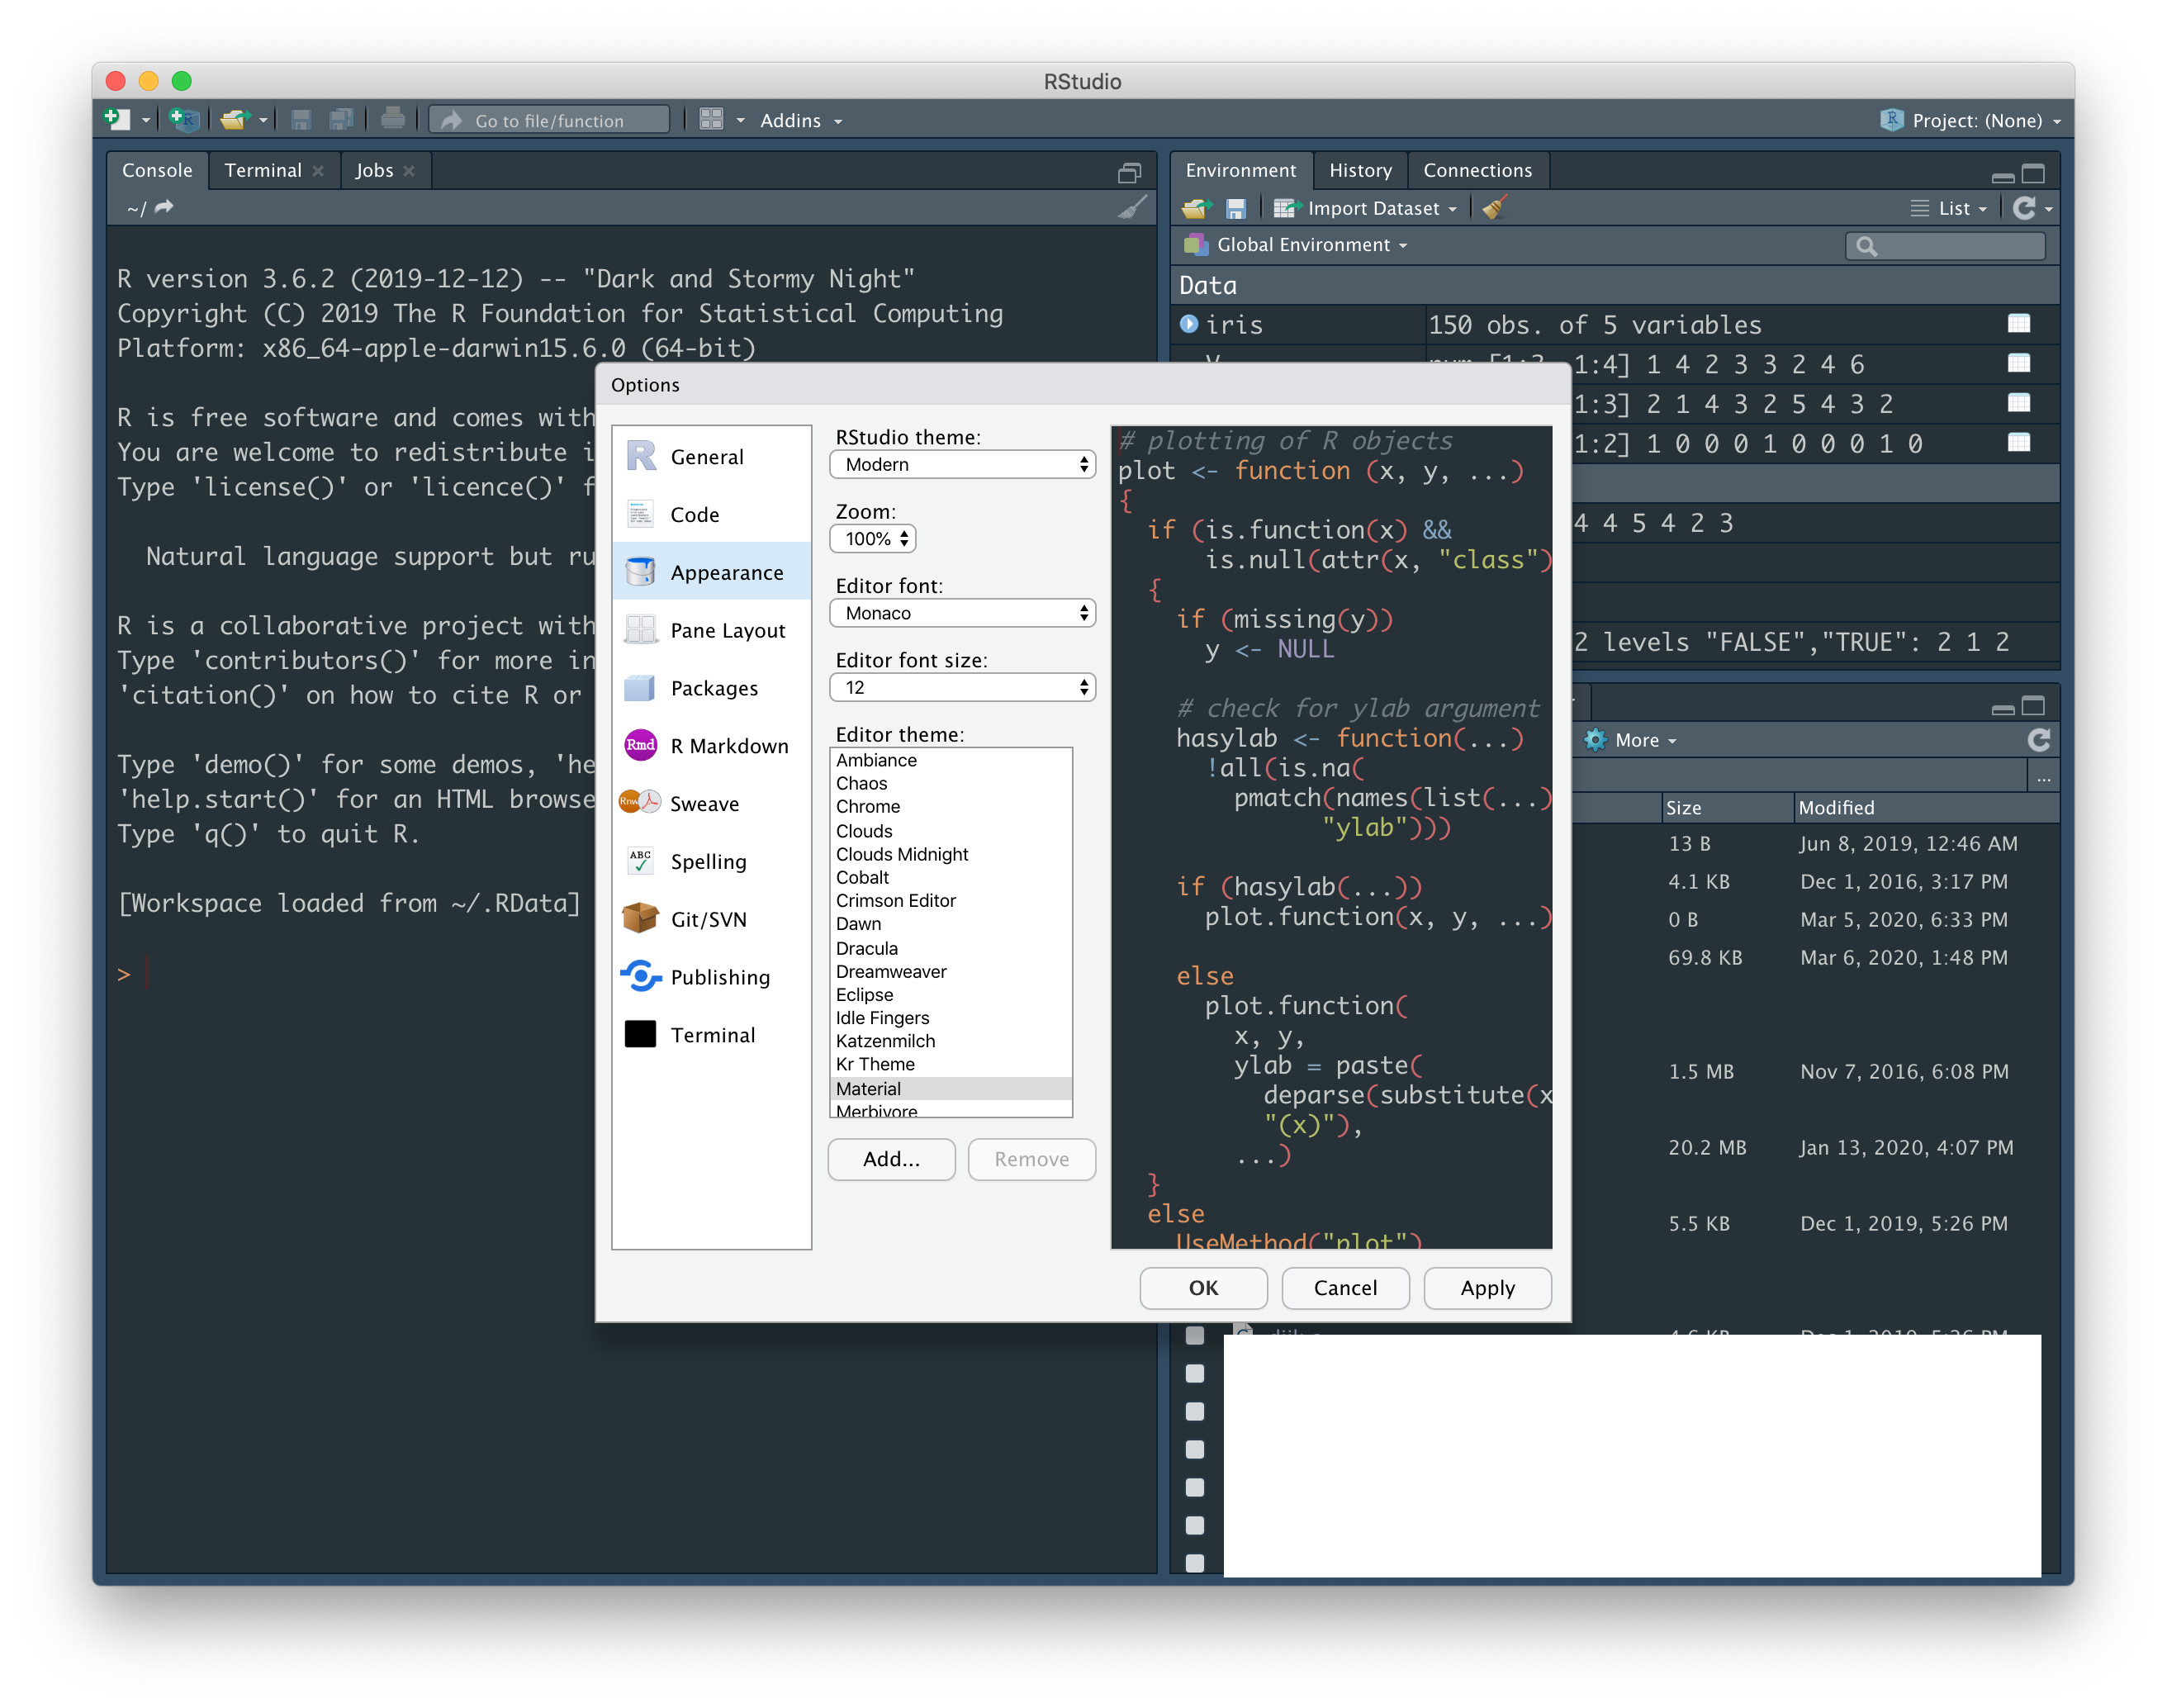Check the topmost visible file checkbox

coord(1194,1336)
